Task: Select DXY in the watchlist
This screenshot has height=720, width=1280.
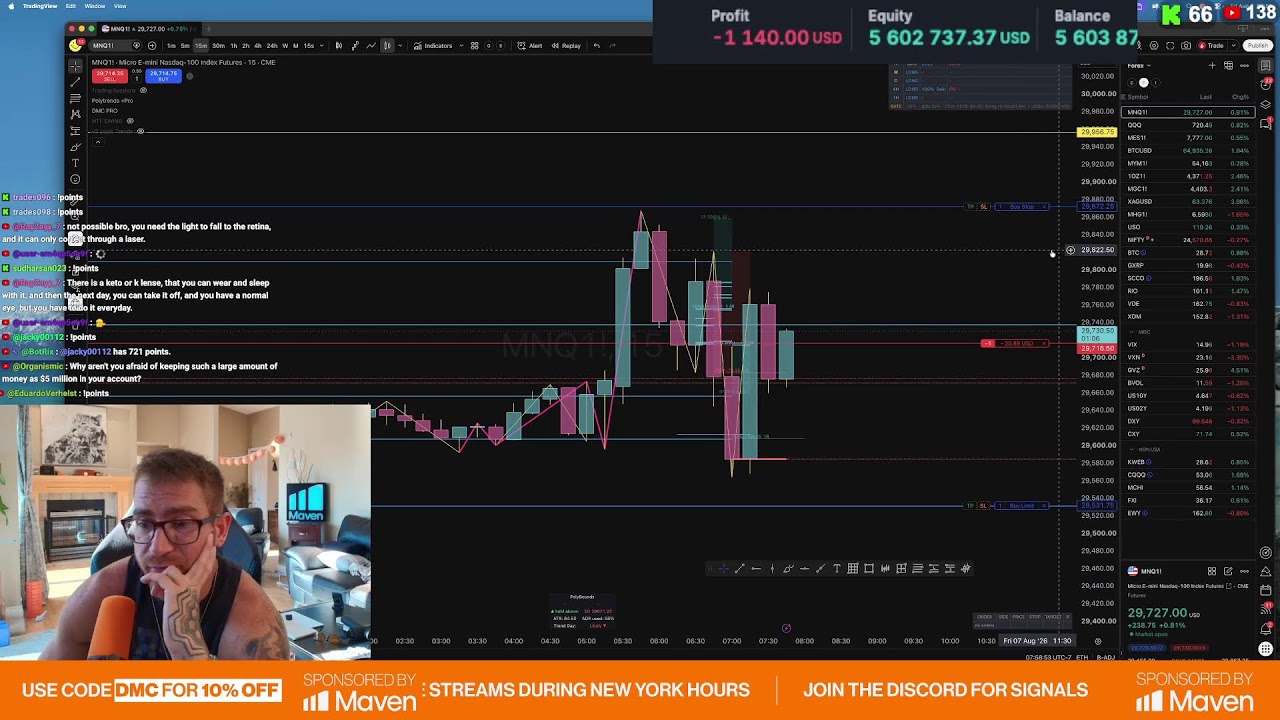Action: [1187, 421]
